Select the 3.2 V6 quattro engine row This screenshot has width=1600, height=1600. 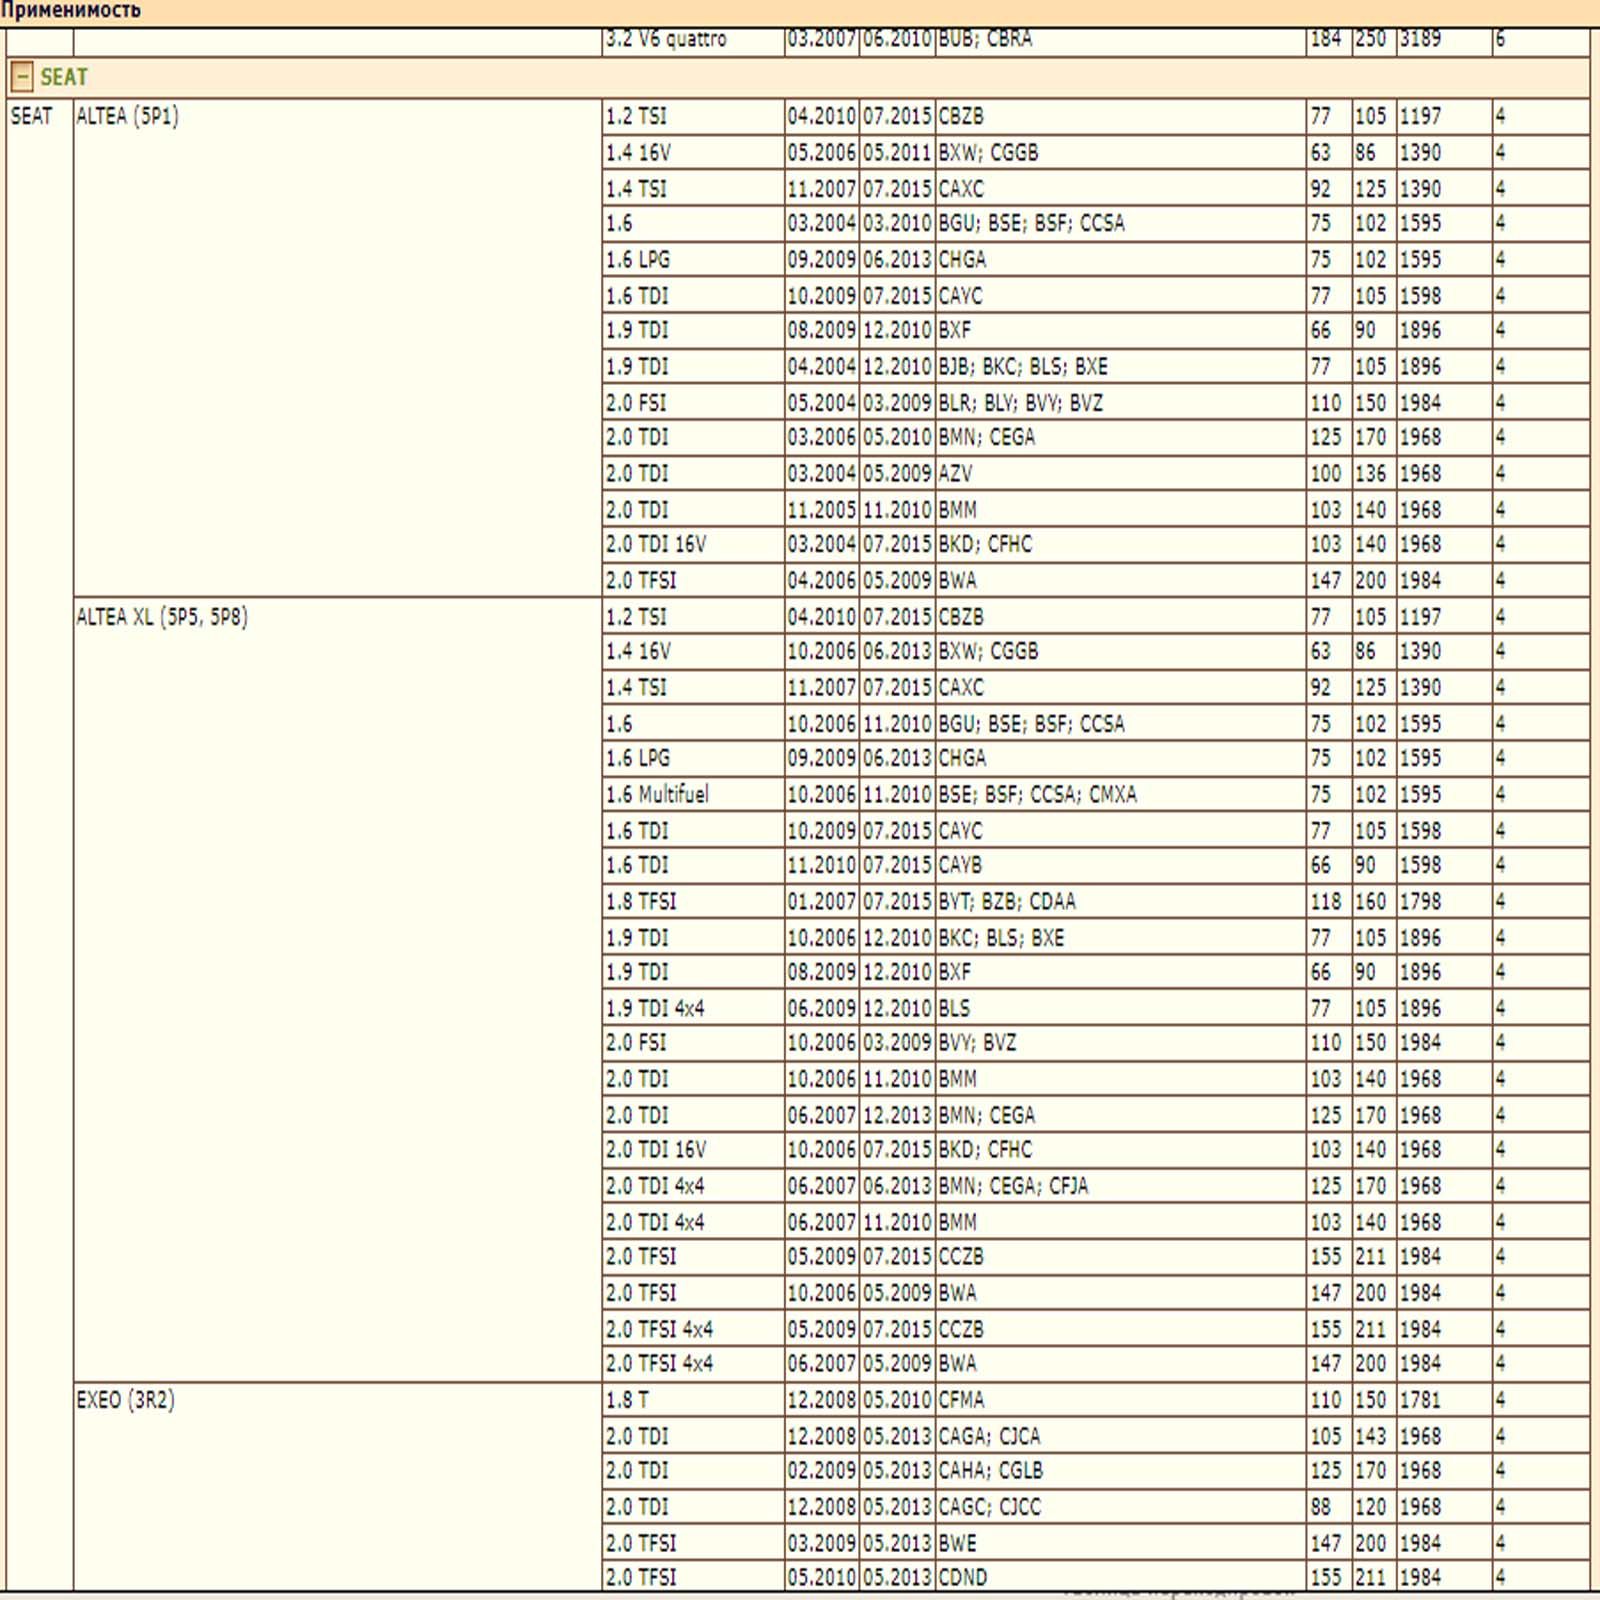coord(666,39)
